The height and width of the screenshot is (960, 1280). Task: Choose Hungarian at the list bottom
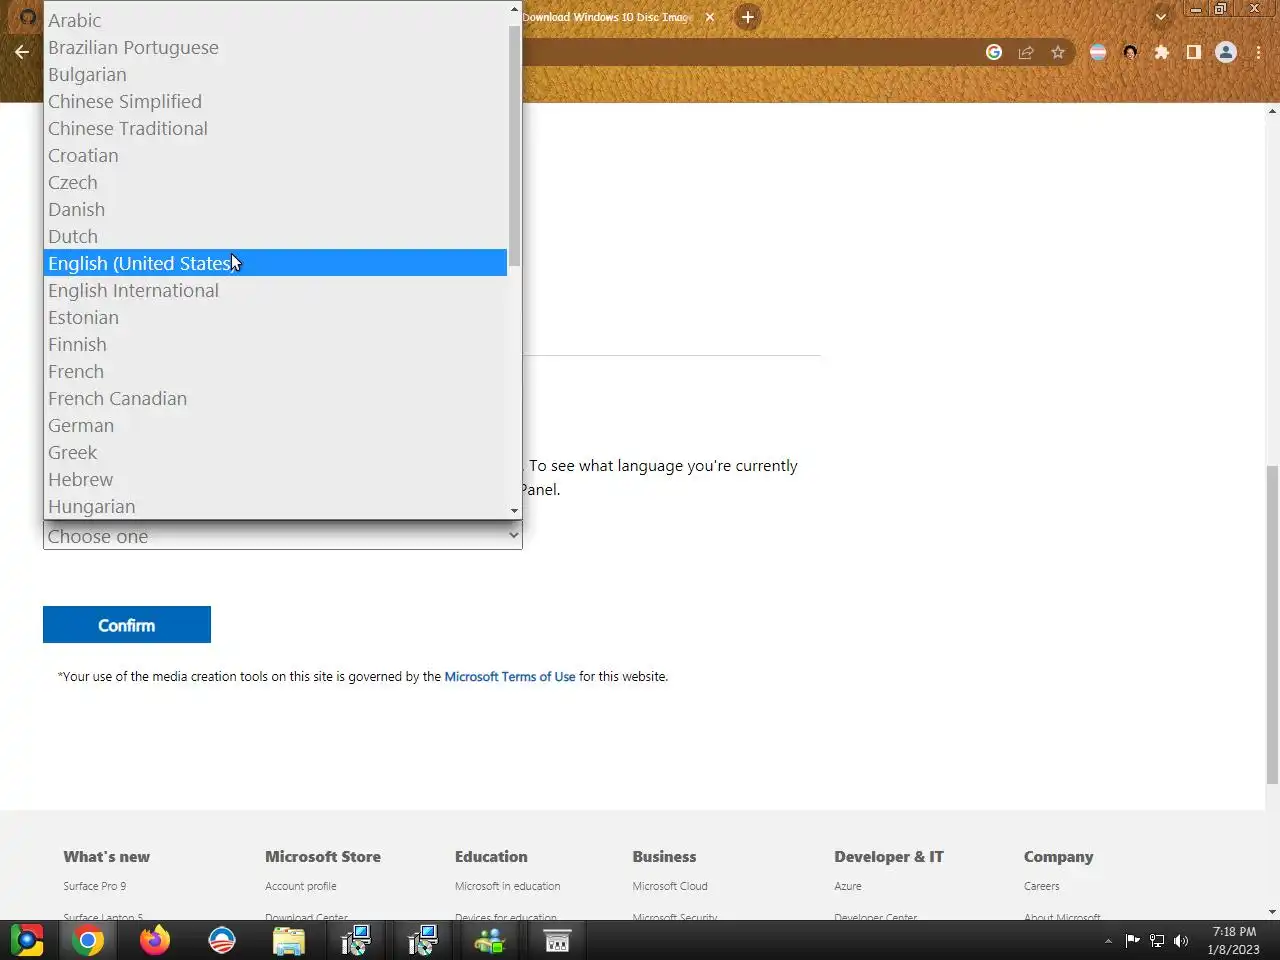(276, 506)
